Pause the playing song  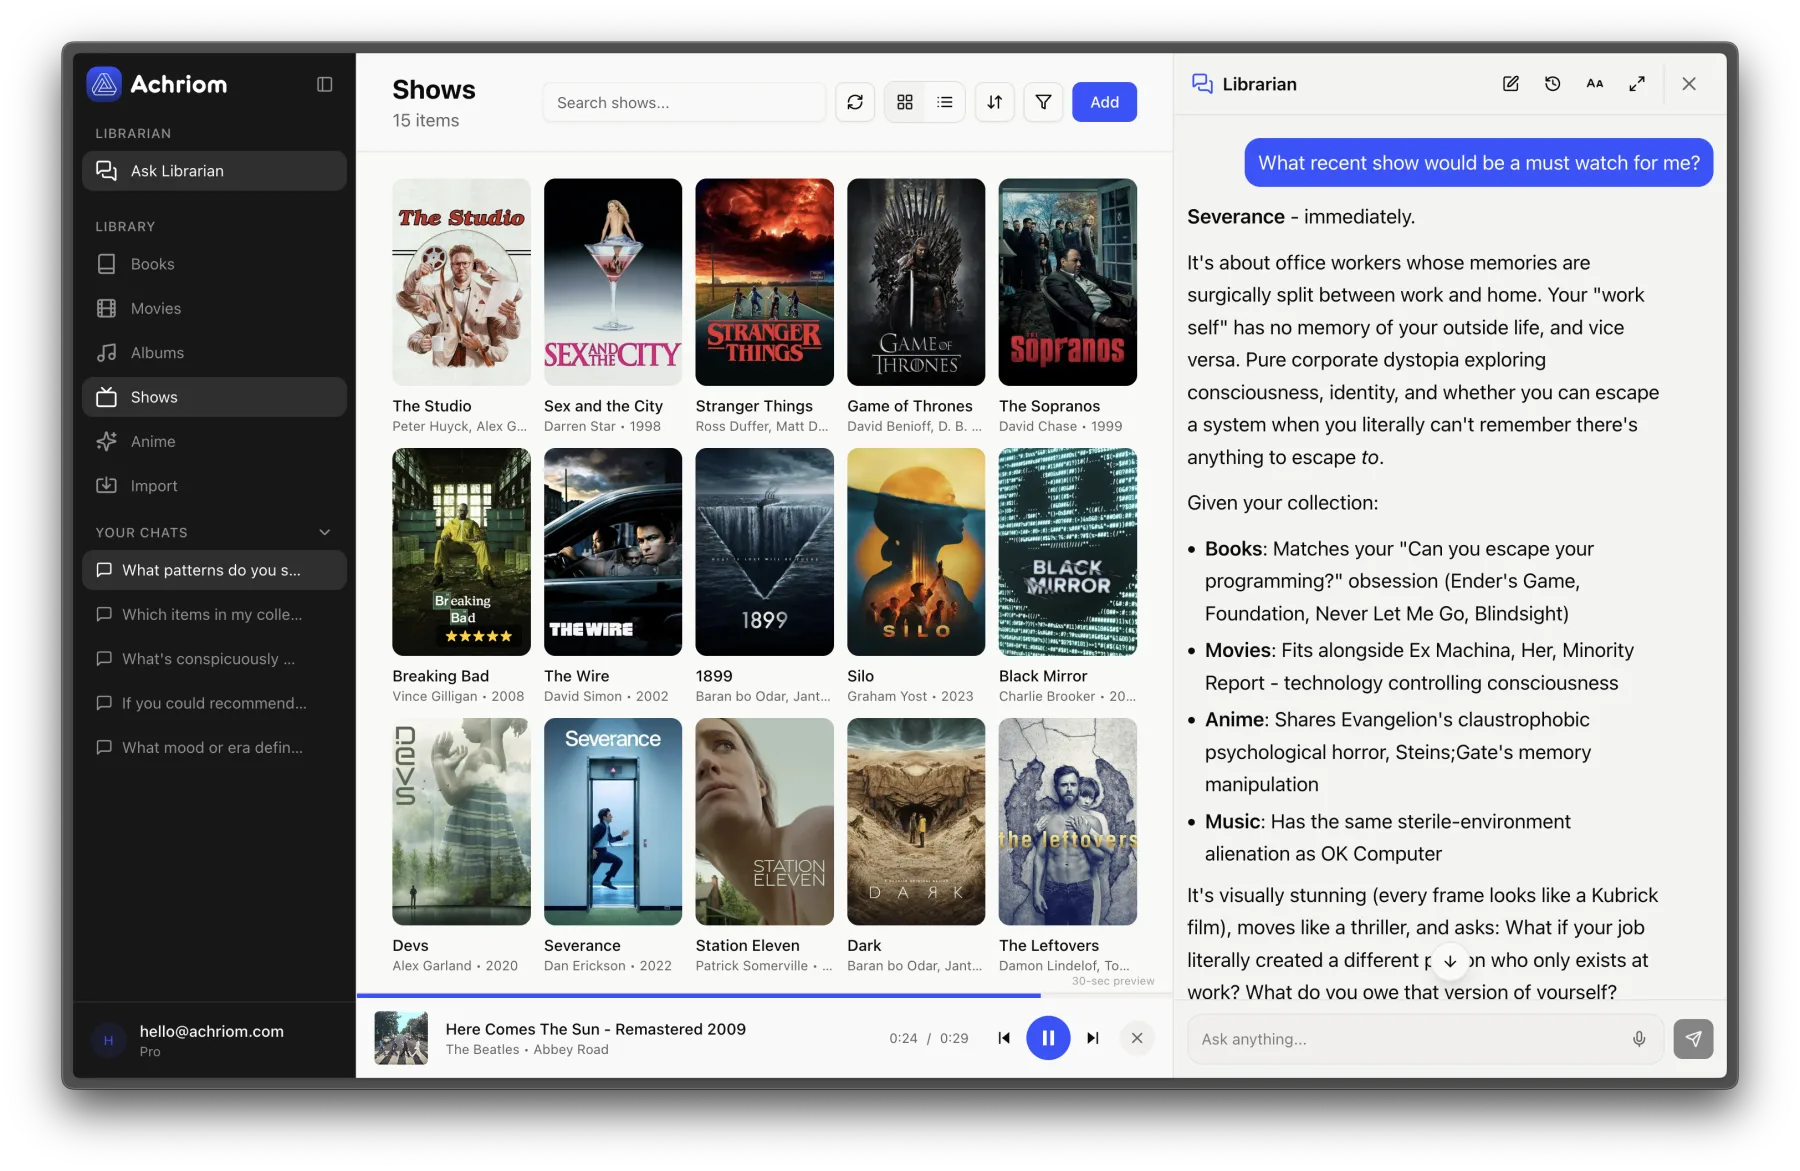[x=1048, y=1038]
